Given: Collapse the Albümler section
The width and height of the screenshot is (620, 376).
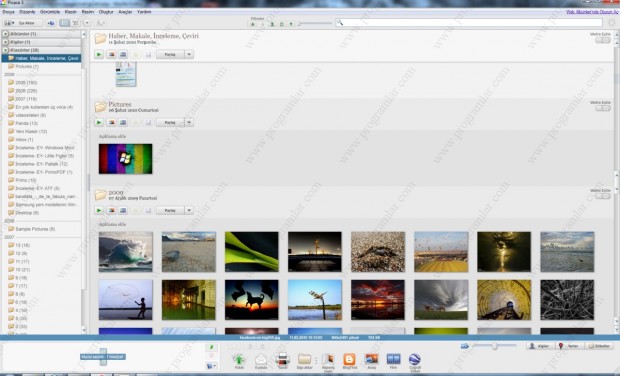Looking at the screenshot, I should coord(6,34).
